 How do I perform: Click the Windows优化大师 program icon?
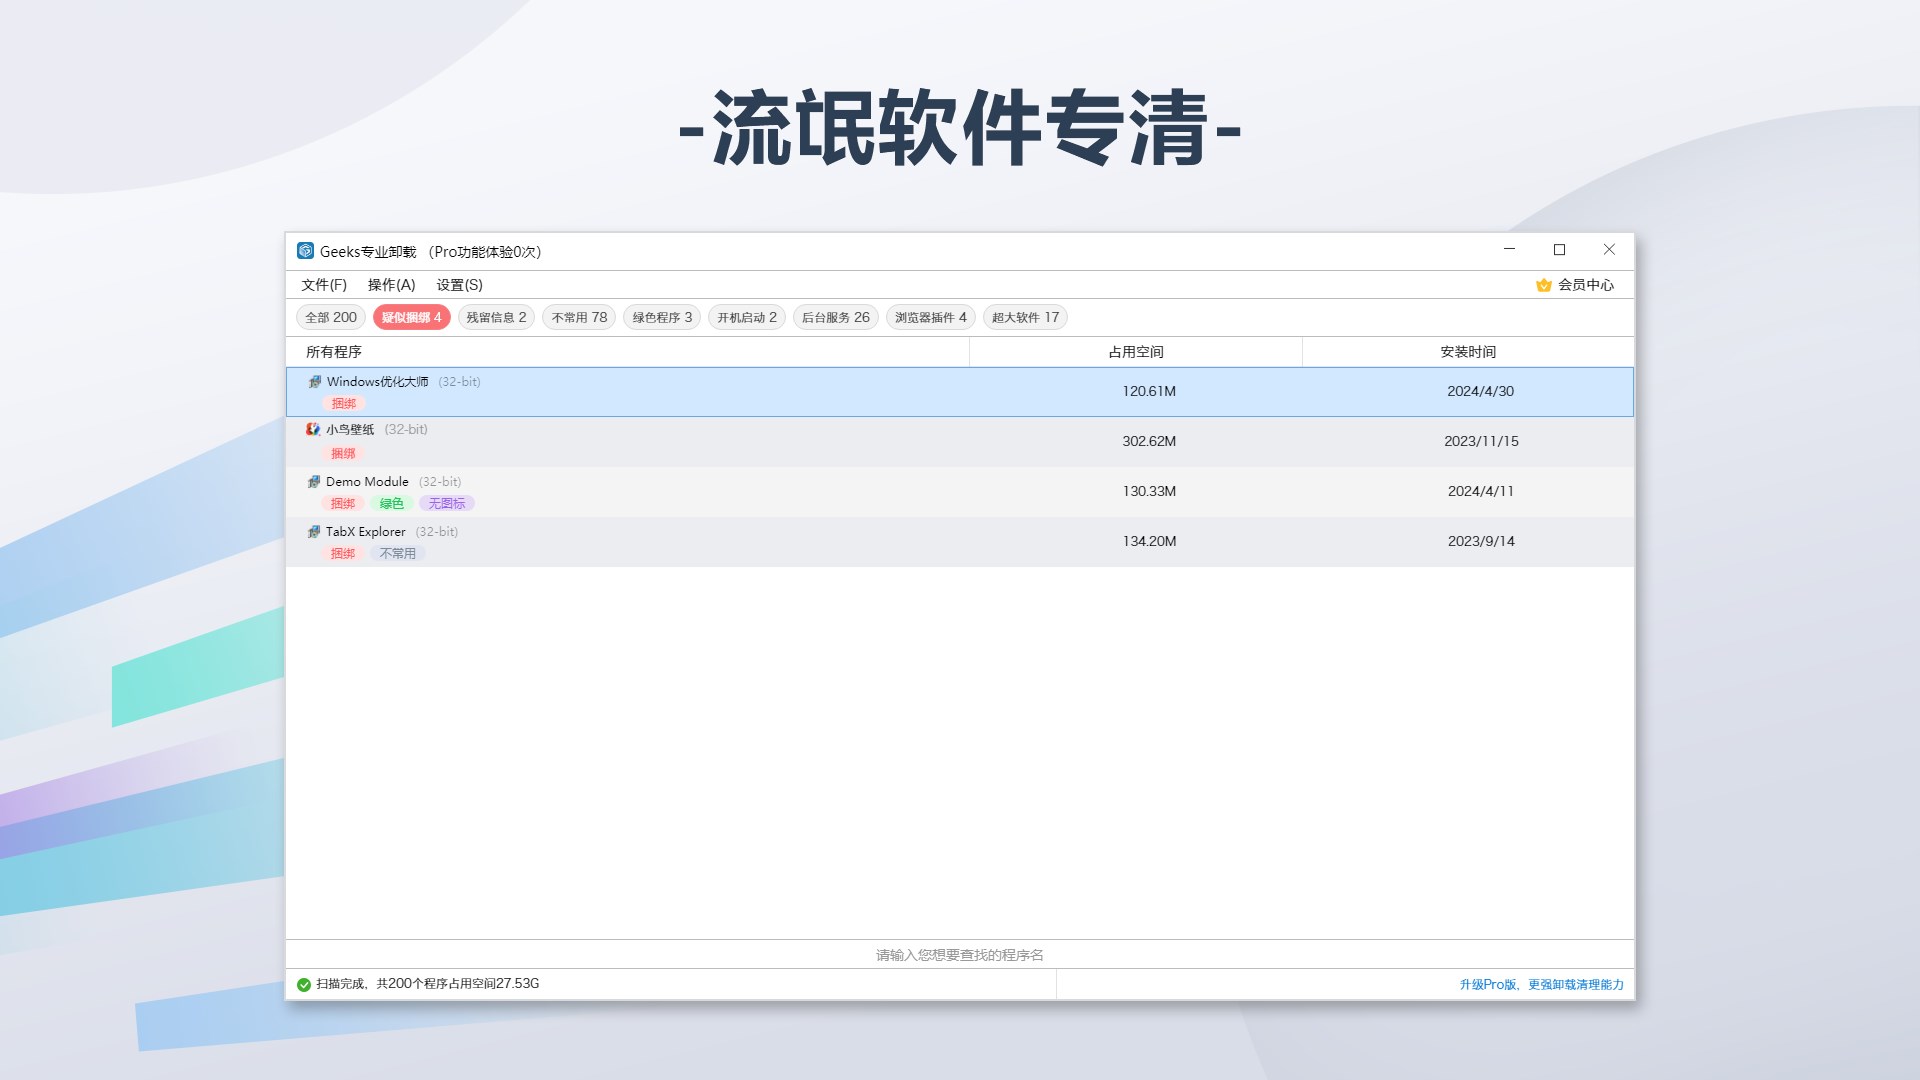[x=313, y=381]
